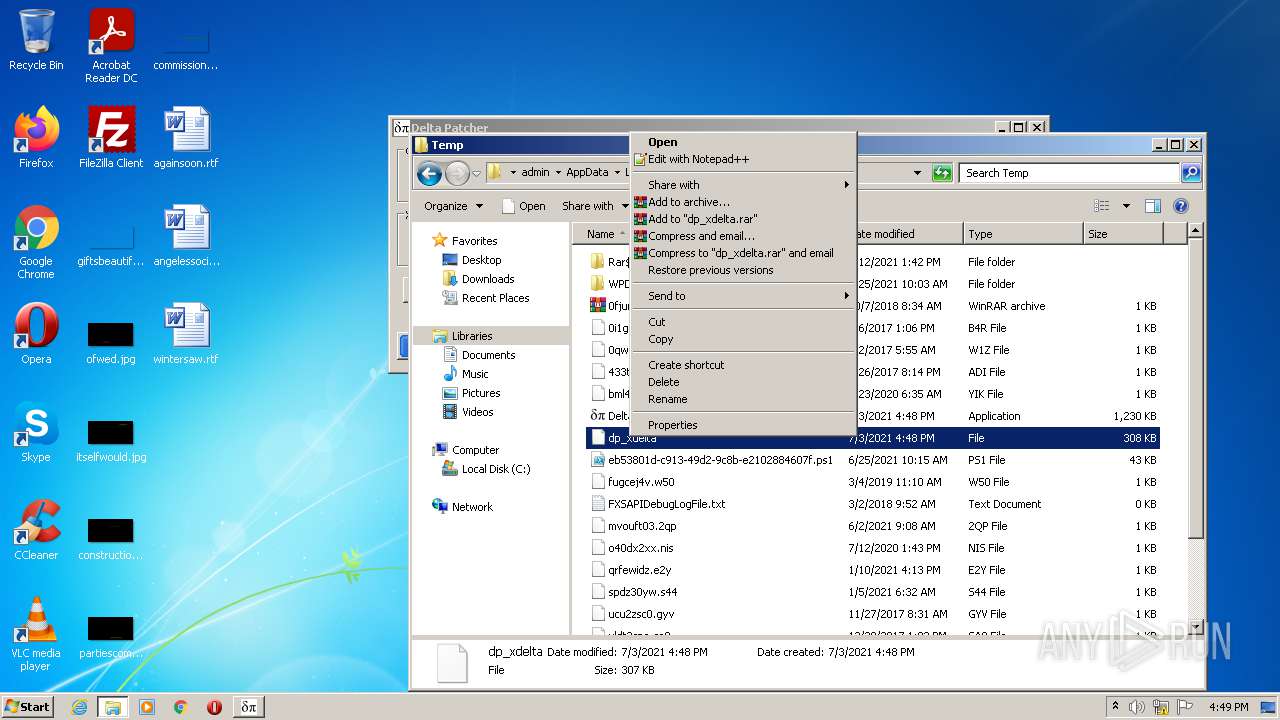
Task: Choose Edit with Notepad++
Action: (742, 159)
